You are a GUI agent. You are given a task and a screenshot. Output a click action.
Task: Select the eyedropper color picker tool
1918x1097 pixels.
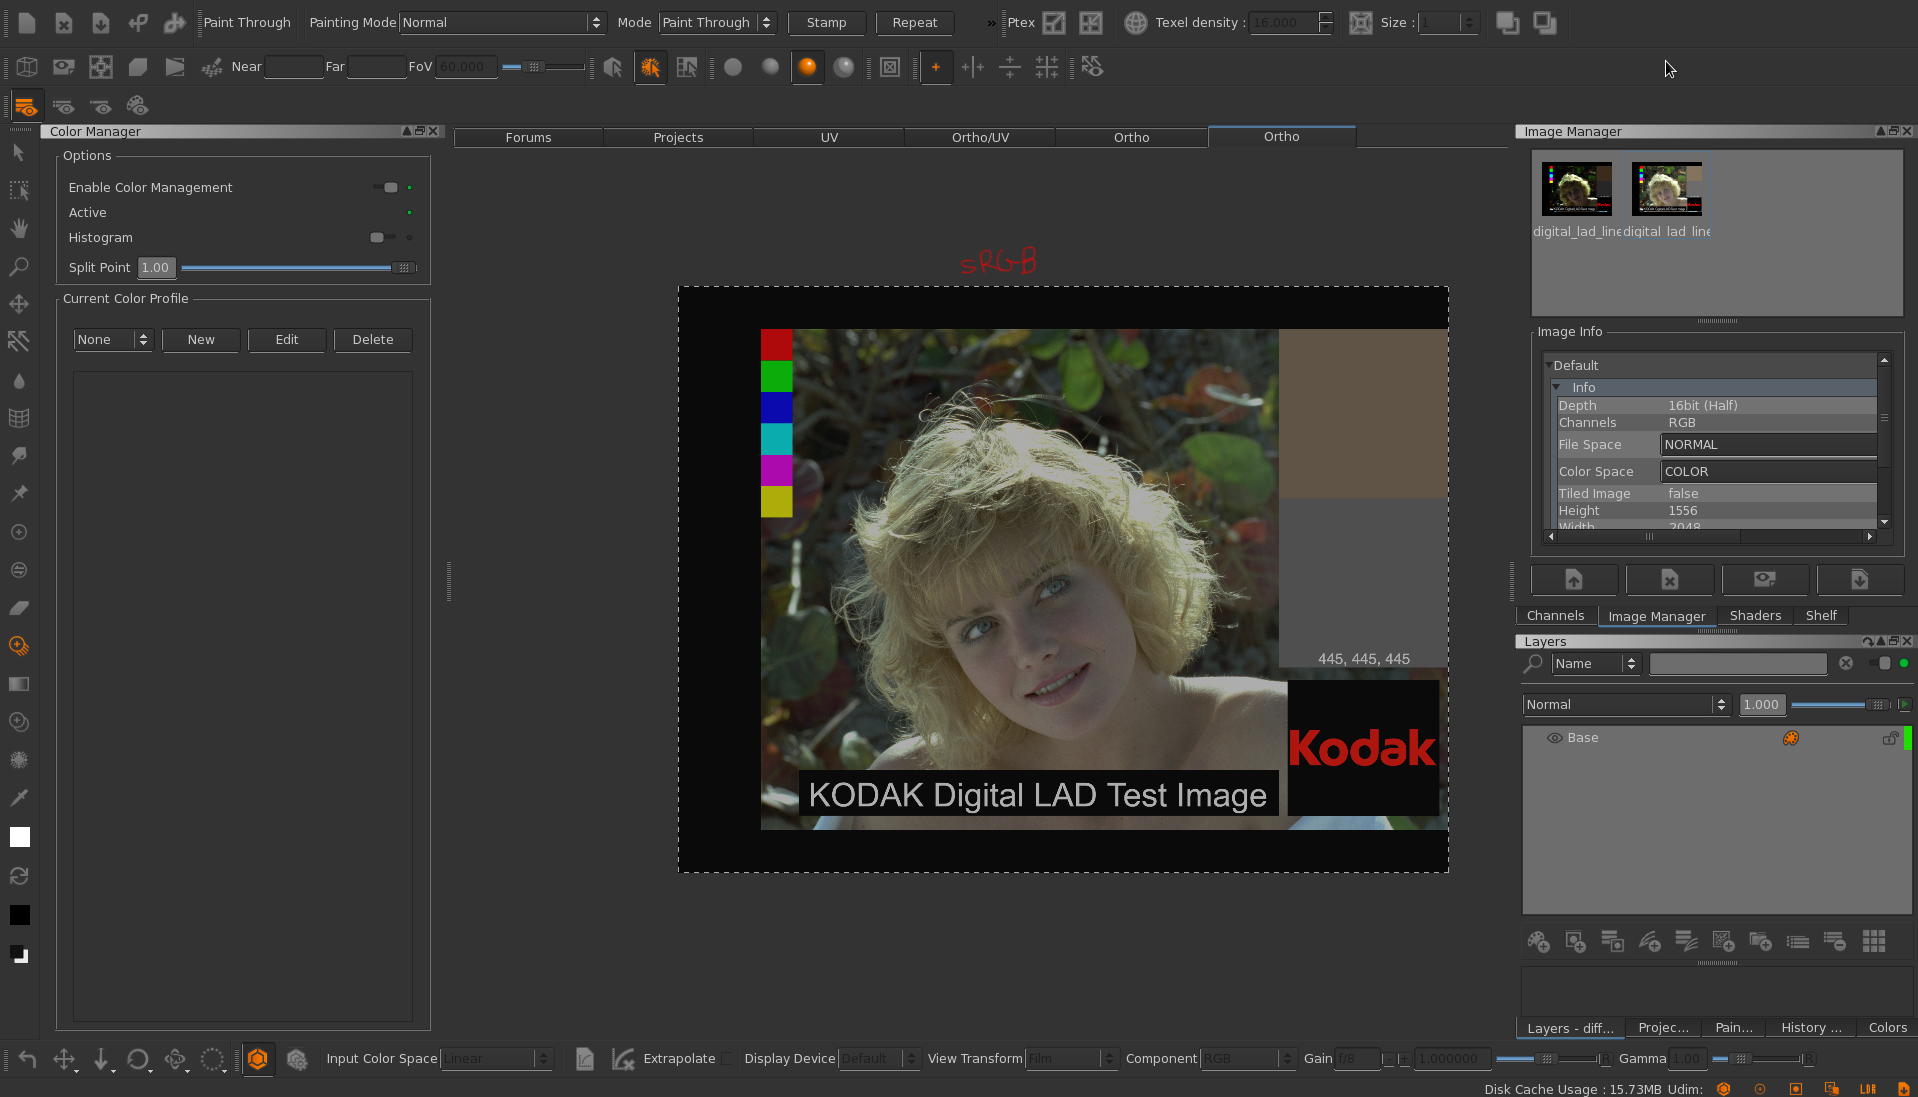click(19, 797)
